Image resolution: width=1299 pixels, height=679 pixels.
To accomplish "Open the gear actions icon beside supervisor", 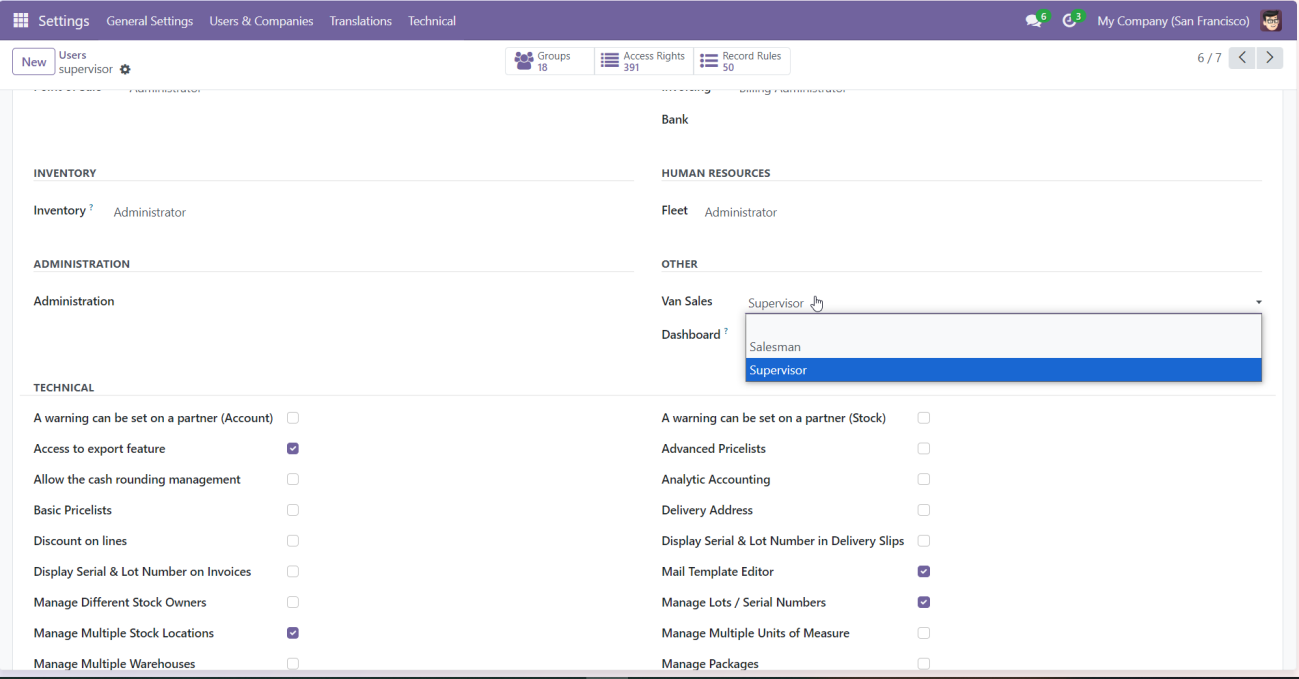I will [x=125, y=70].
